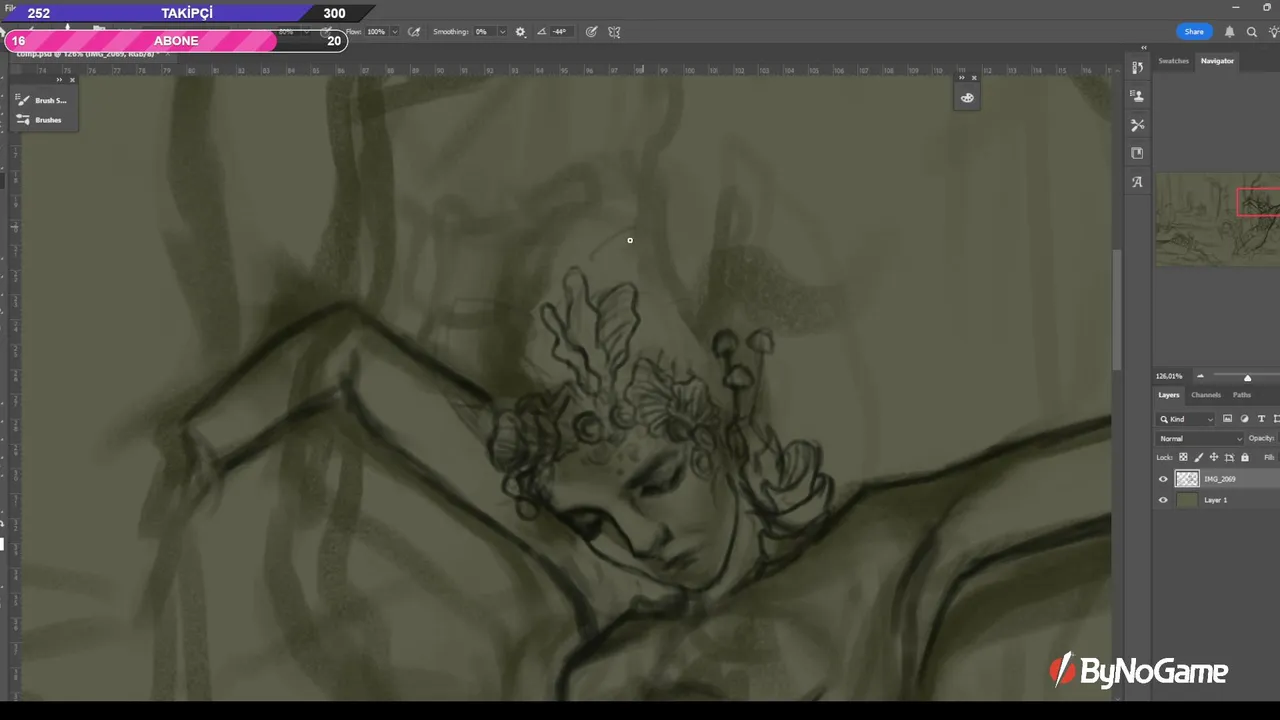Open the Clone Source stamp panel icon
The image size is (1280, 720).
pos(1137,96)
